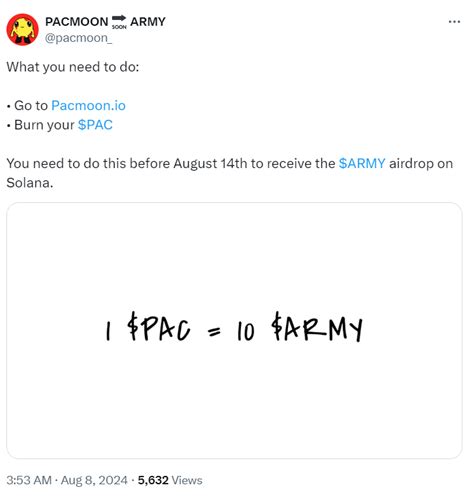View the 5,632 Views count
This screenshot has height=501, width=474.
pos(170,480)
